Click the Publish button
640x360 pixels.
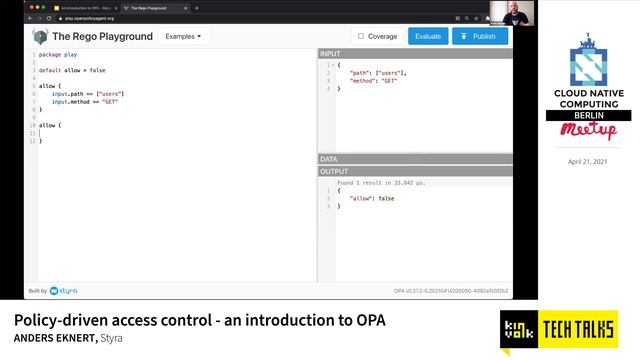click(480, 36)
